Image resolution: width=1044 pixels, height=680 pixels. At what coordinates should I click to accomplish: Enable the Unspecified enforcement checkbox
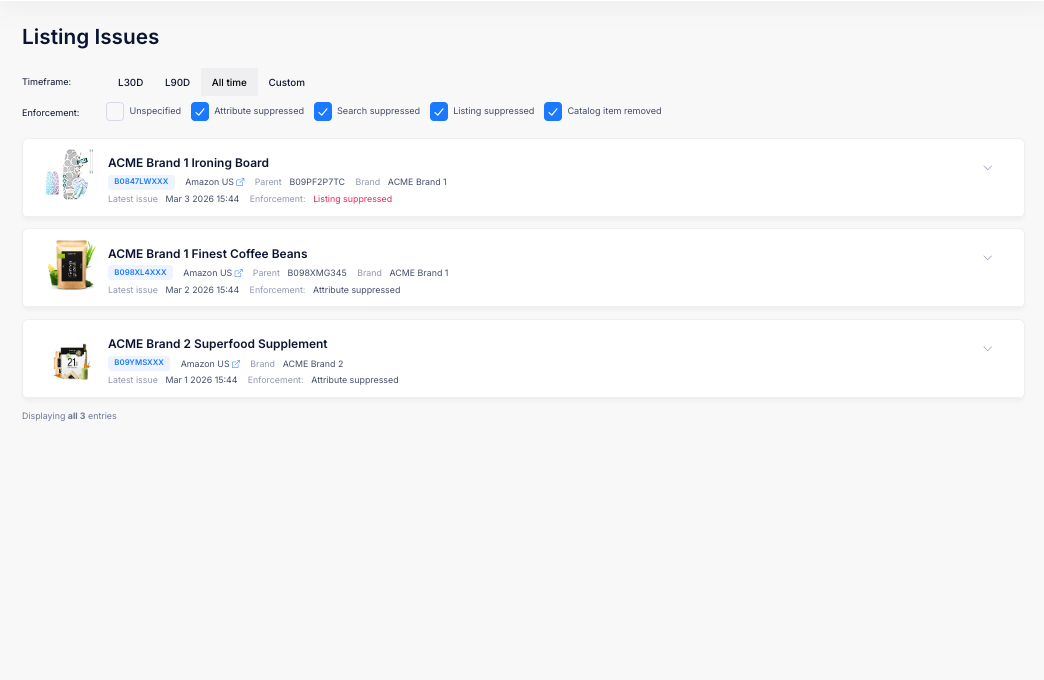[x=115, y=111]
